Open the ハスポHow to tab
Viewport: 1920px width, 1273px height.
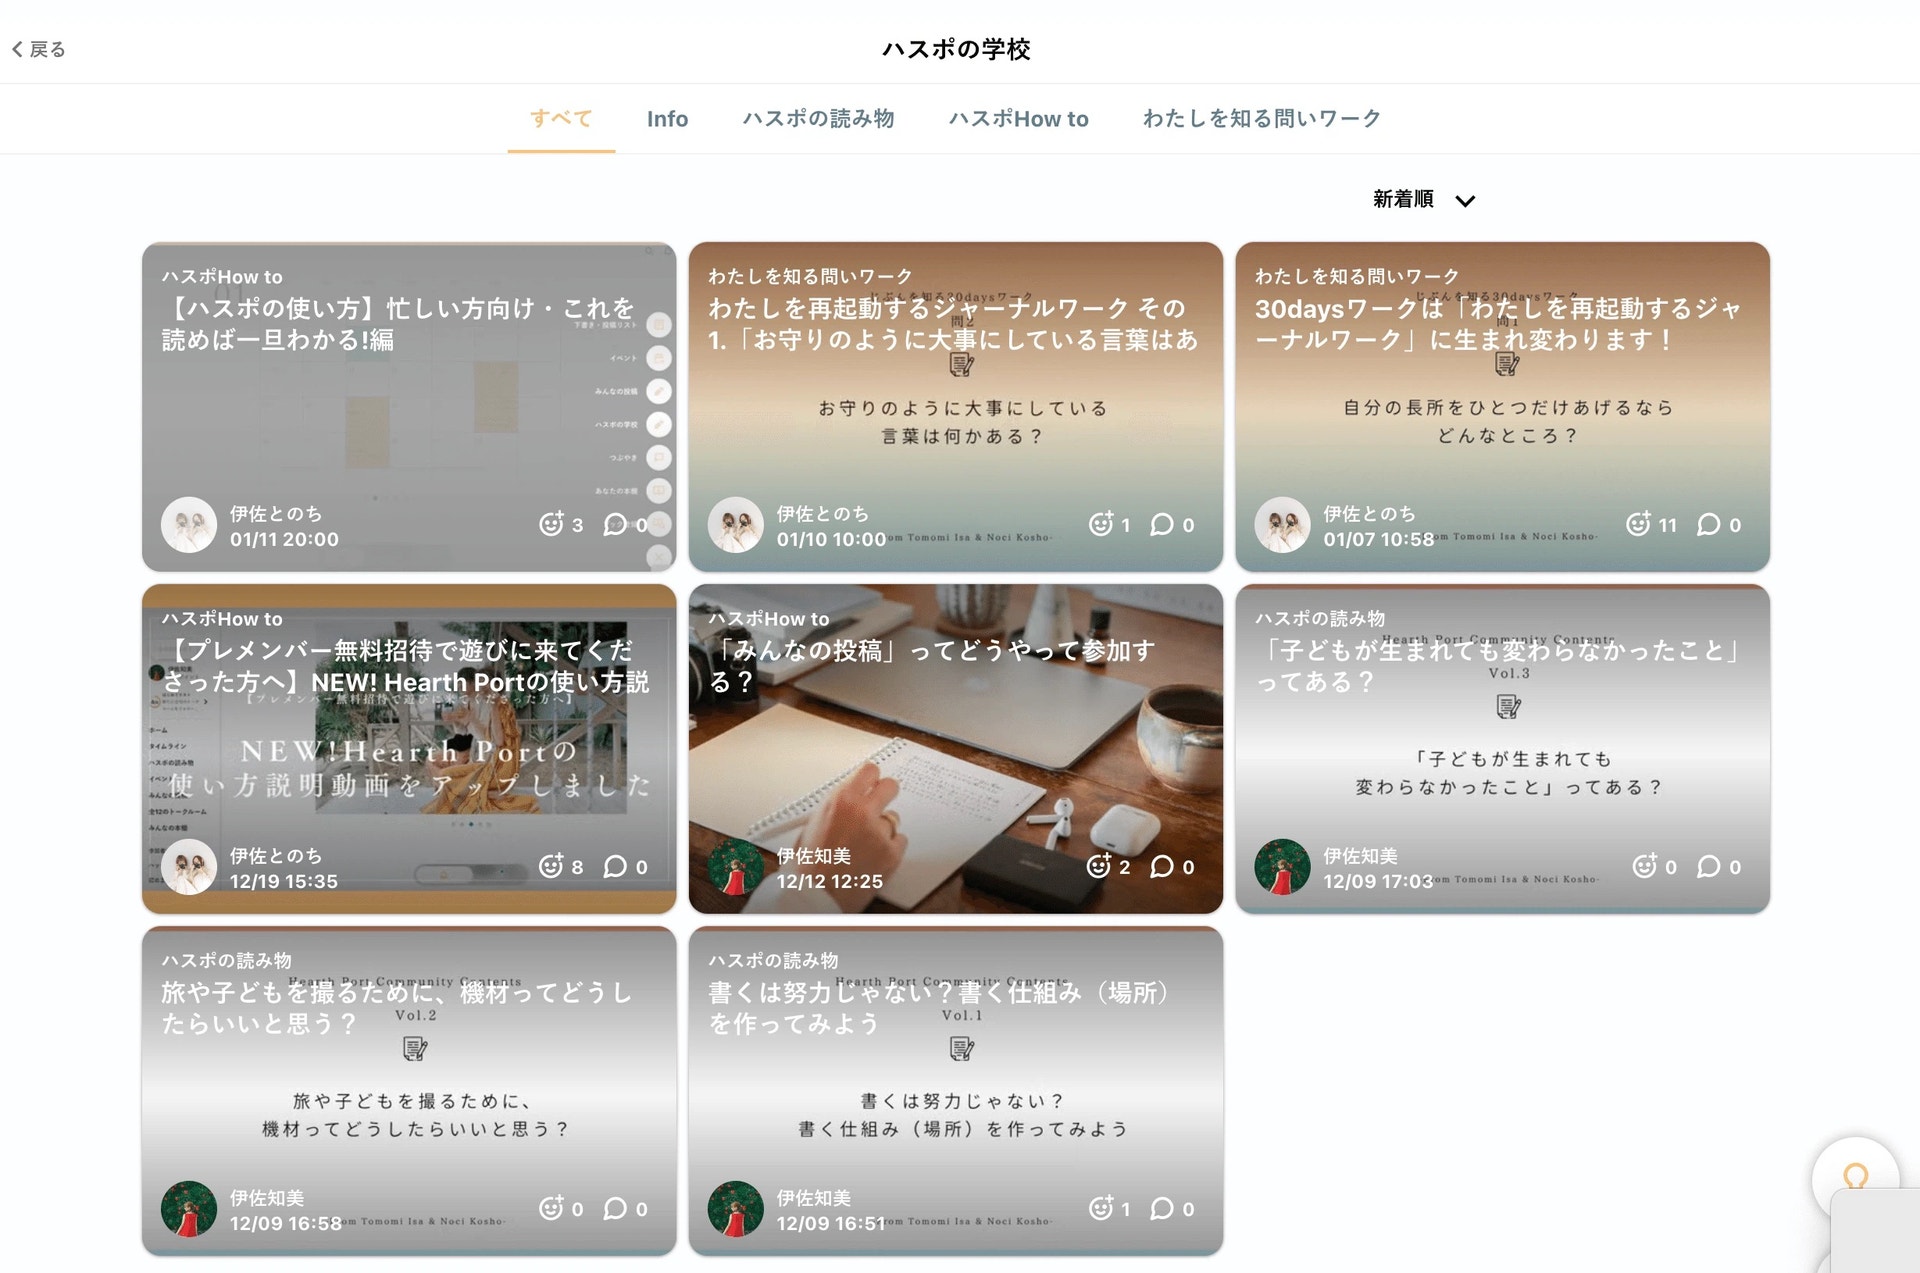(x=1018, y=119)
